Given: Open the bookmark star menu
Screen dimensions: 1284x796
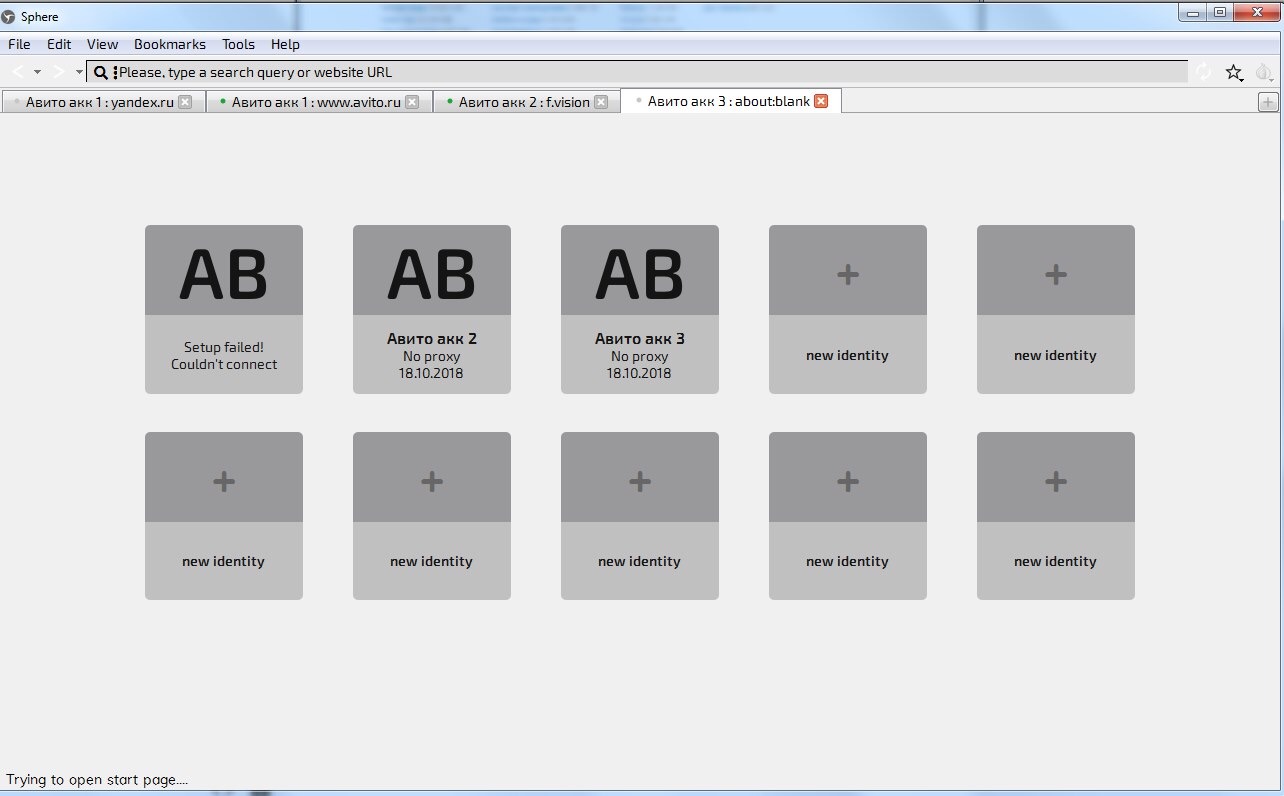Looking at the screenshot, I should click(1235, 72).
